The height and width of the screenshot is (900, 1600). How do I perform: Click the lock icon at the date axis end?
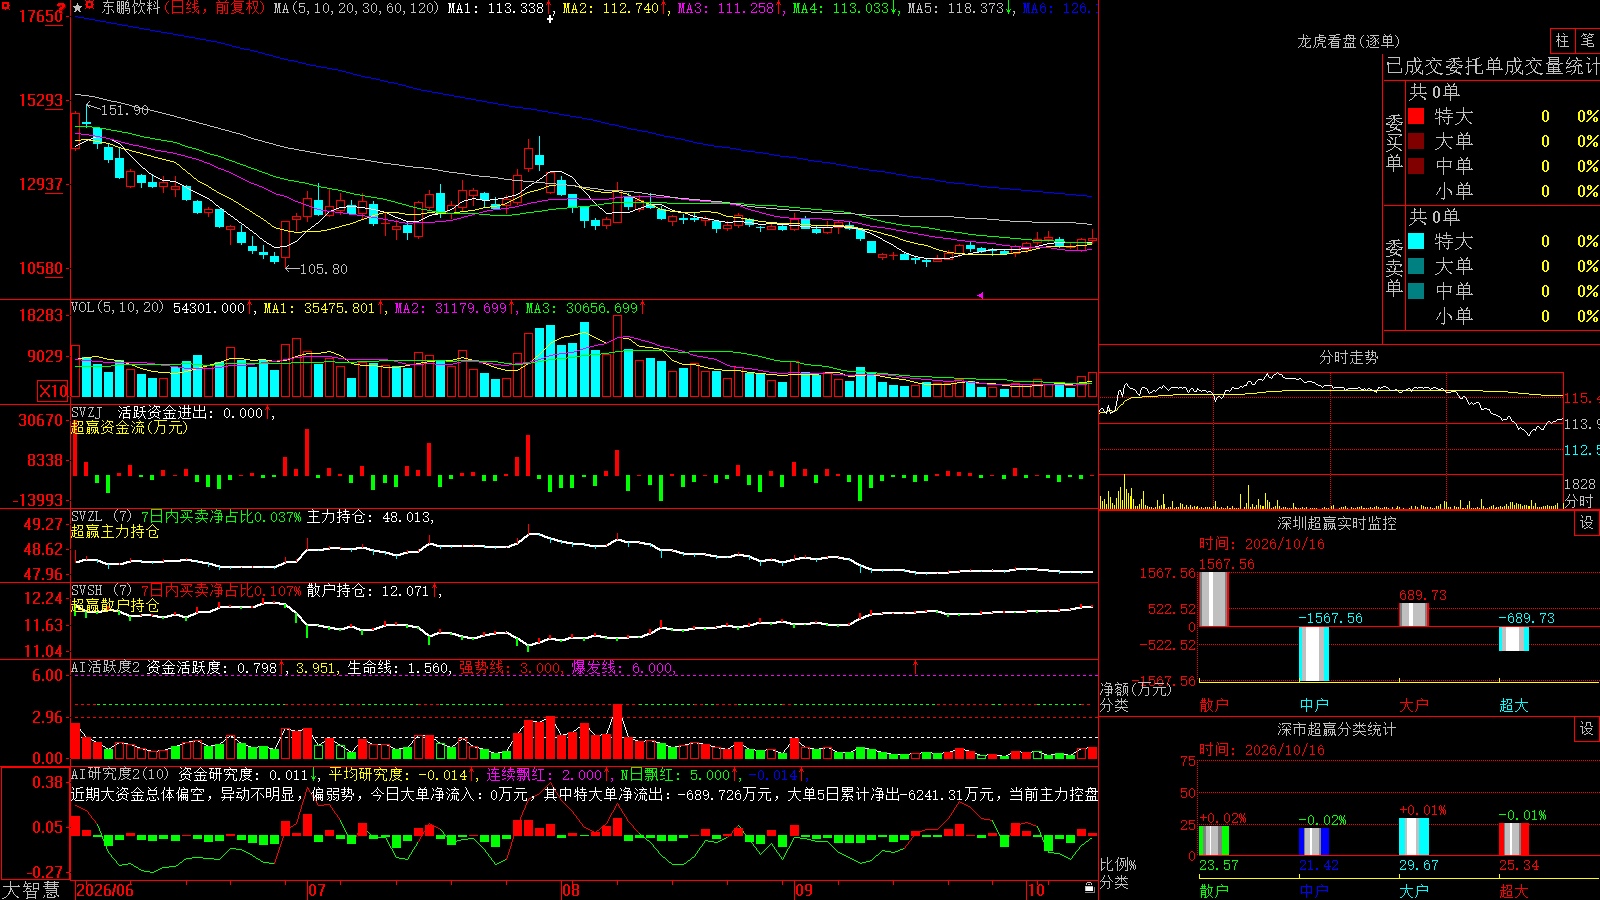point(1090,888)
